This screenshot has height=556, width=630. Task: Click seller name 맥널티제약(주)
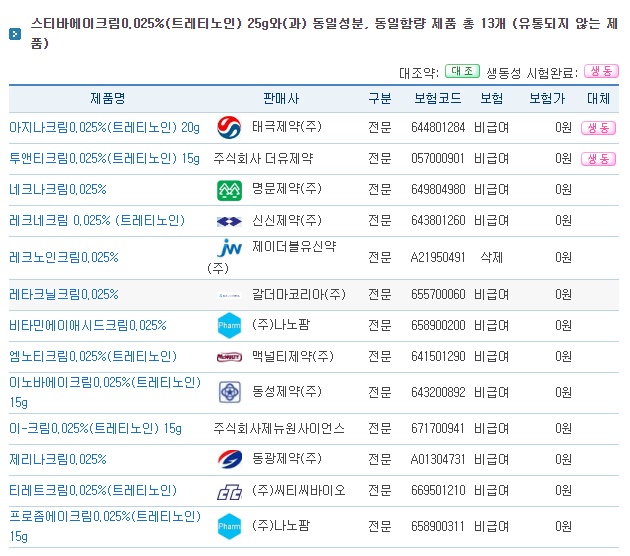point(293,356)
